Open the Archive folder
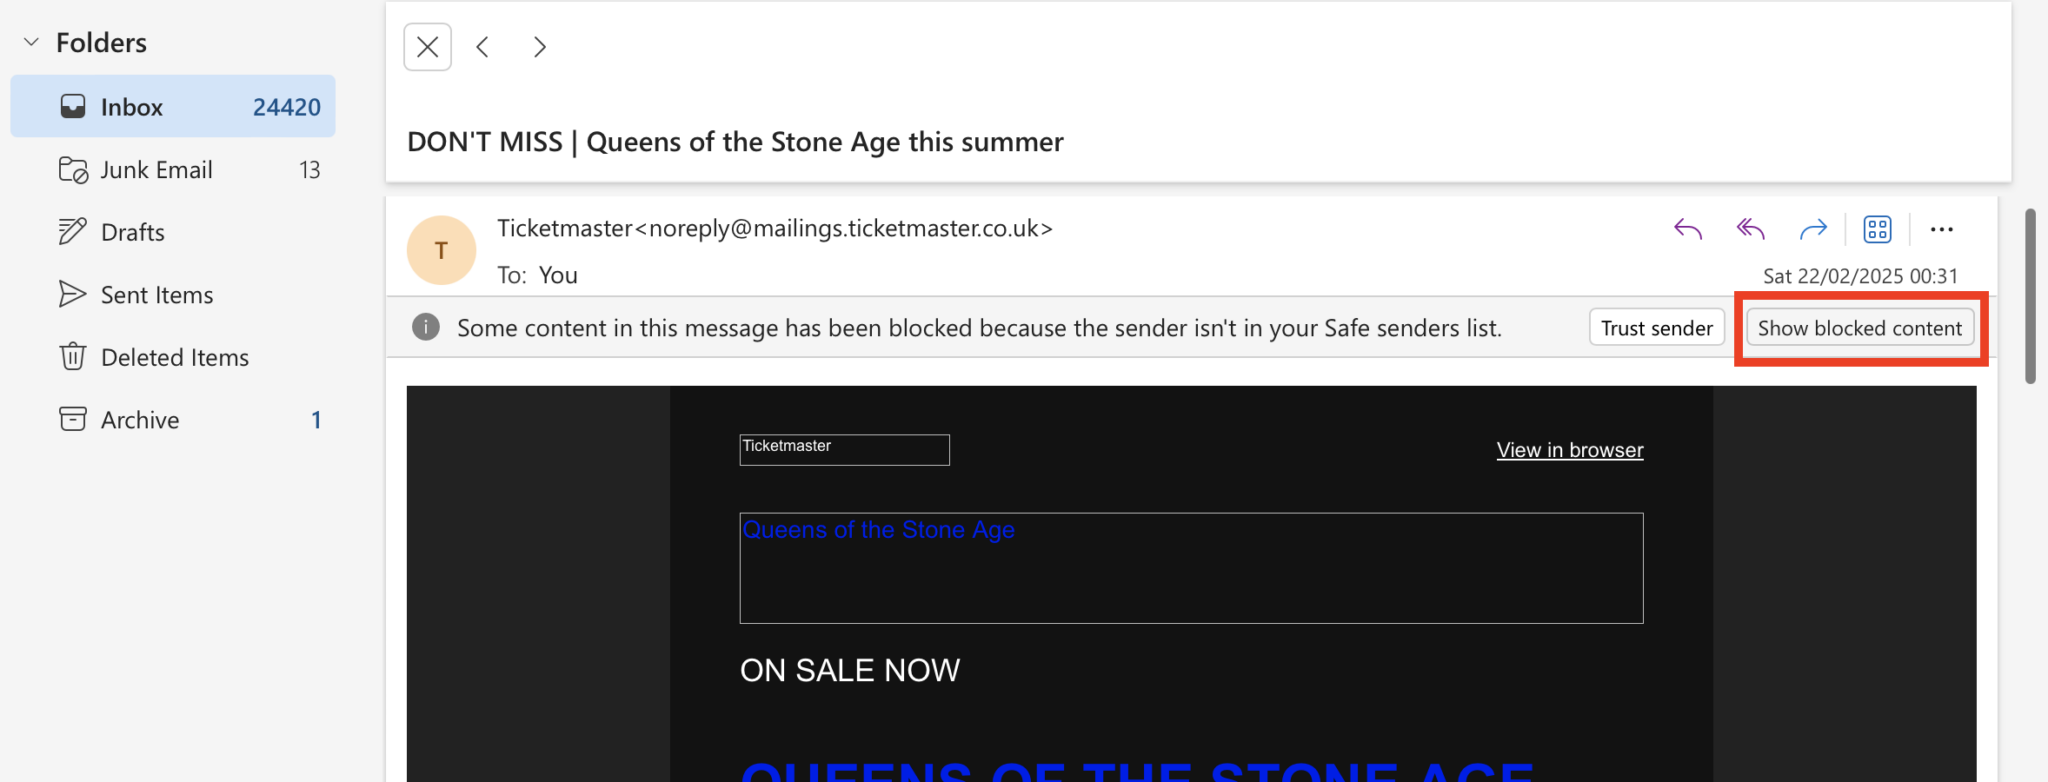The image size is (2048, 782). click(x=140, y=420)
